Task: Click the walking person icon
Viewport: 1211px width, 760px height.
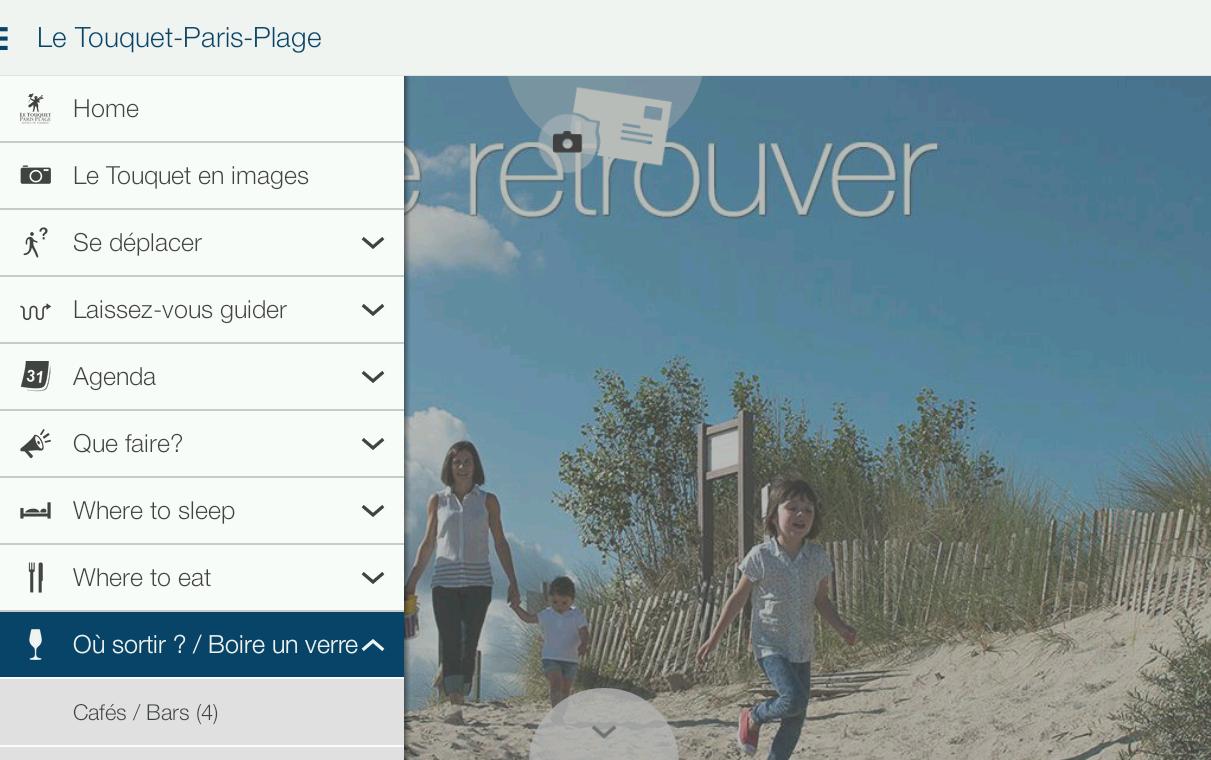Action: pyautogui.click(x=35, y=243)
